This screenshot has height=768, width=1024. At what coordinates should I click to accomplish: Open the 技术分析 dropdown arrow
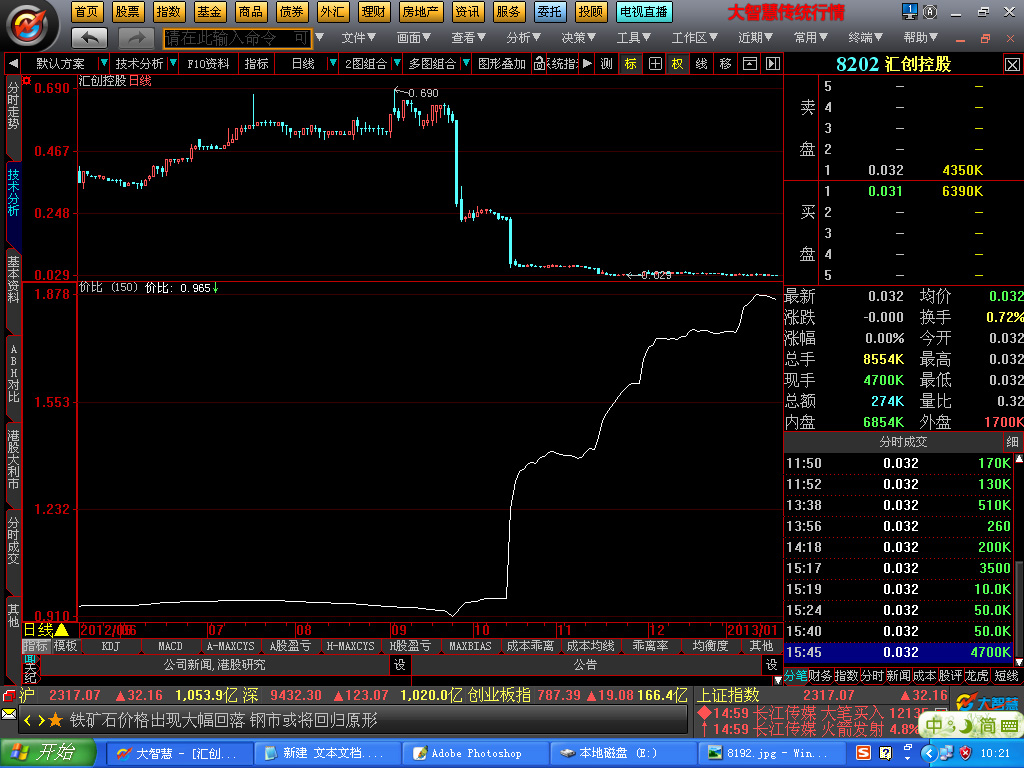tap(173, 63)
